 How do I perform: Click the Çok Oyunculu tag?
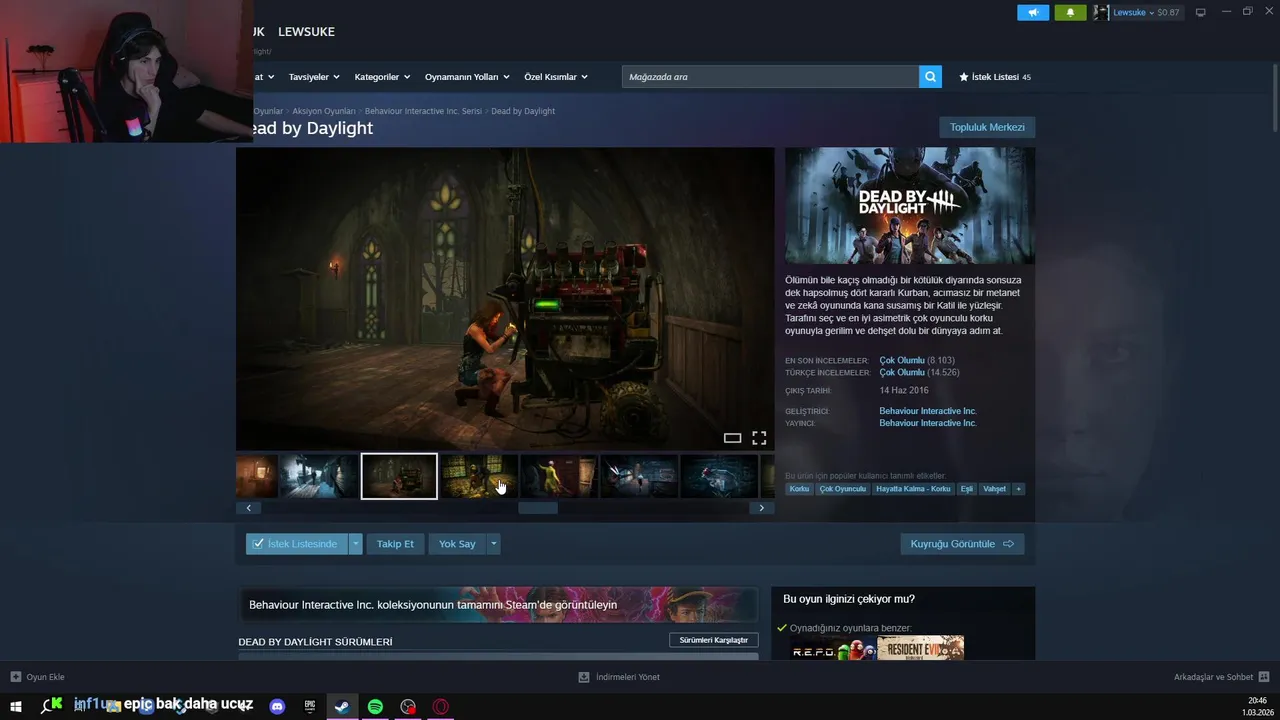843,489
